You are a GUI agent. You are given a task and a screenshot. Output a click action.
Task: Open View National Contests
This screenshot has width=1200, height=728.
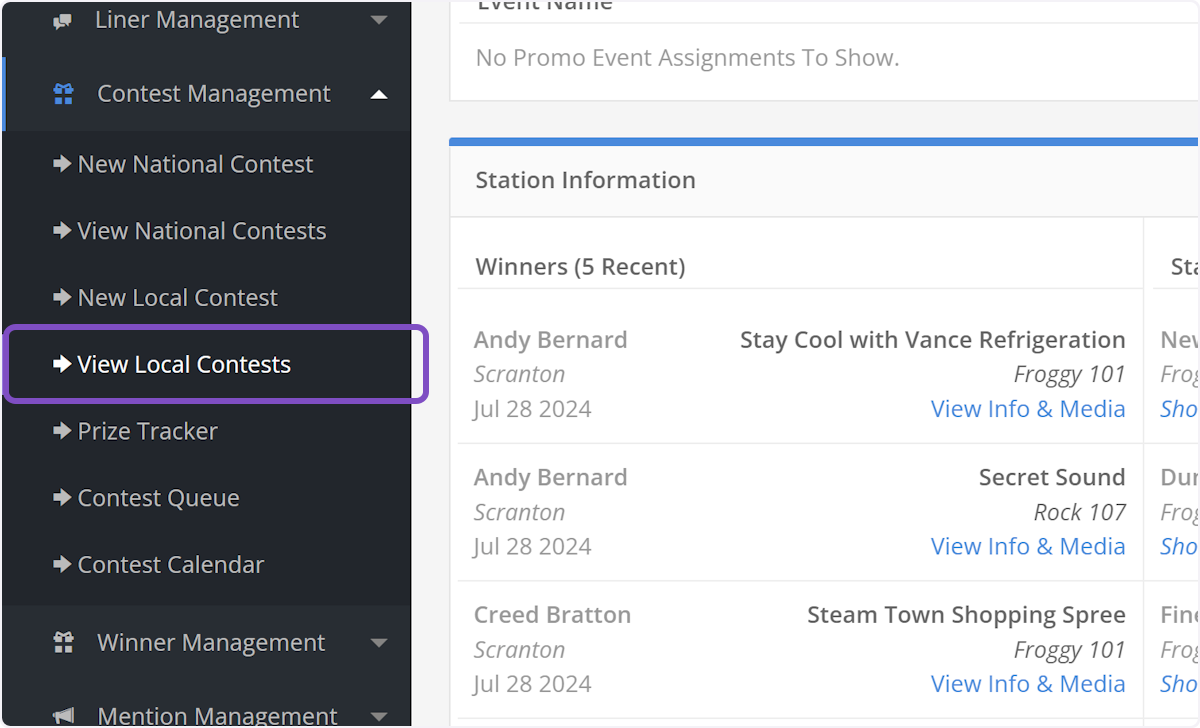pyautogui.click(x=201, y=230)
